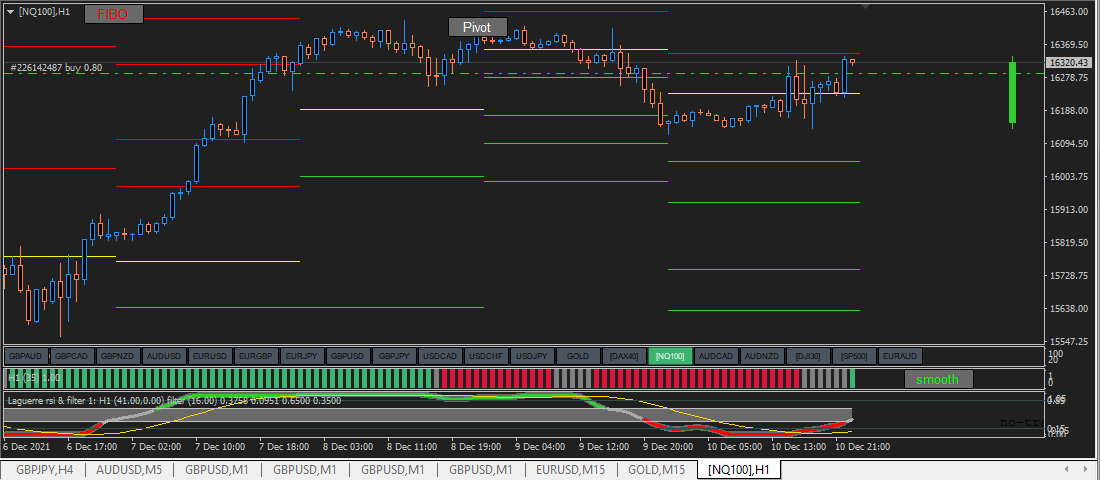The image size is (1100, 480).
Task: Select the USDCAD symbol button
Action: tap(440, 356)
